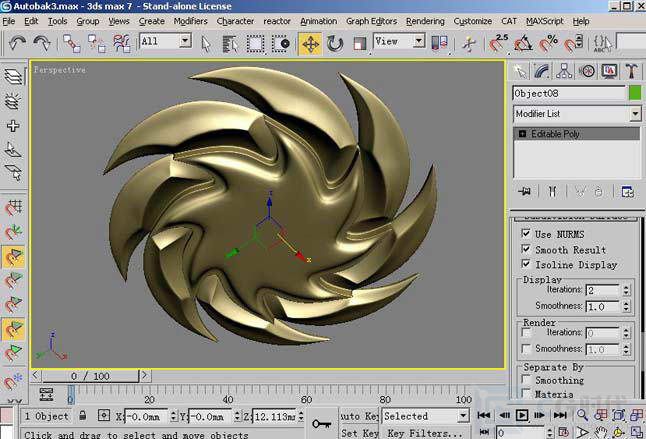Activate the Select Object arrow tool

[206, 44]
